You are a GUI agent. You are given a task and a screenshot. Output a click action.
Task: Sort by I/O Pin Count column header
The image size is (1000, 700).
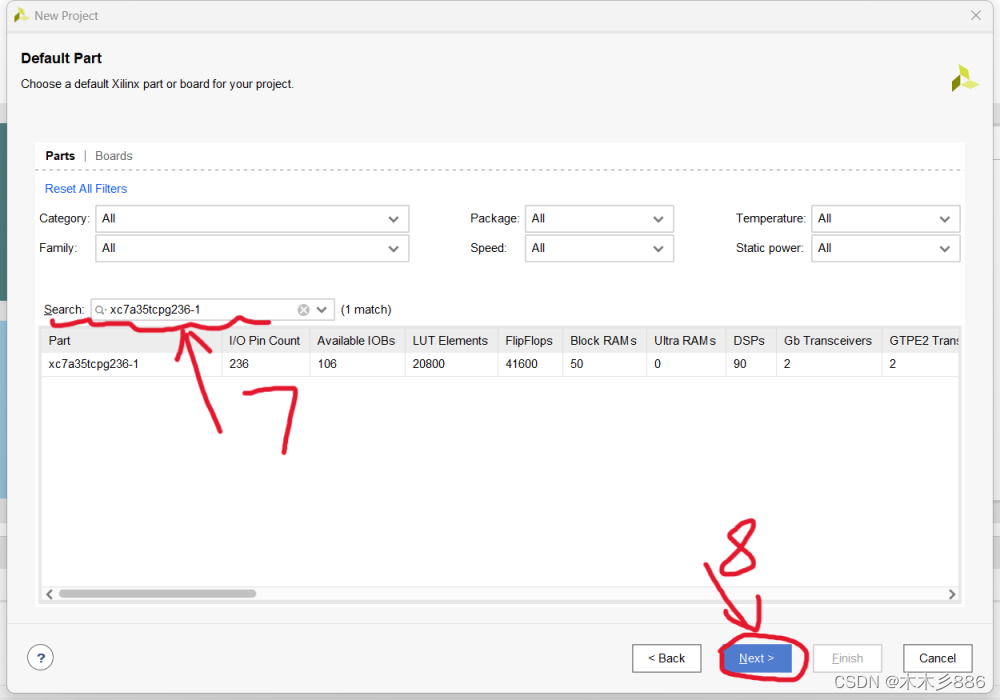[265, 340]
